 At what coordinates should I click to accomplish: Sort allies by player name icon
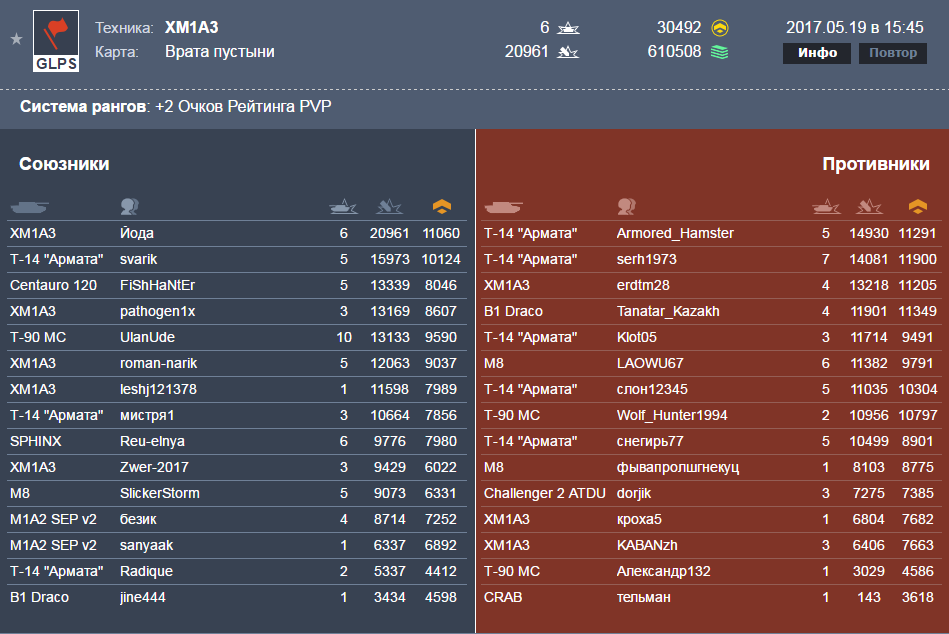(130, 207)
